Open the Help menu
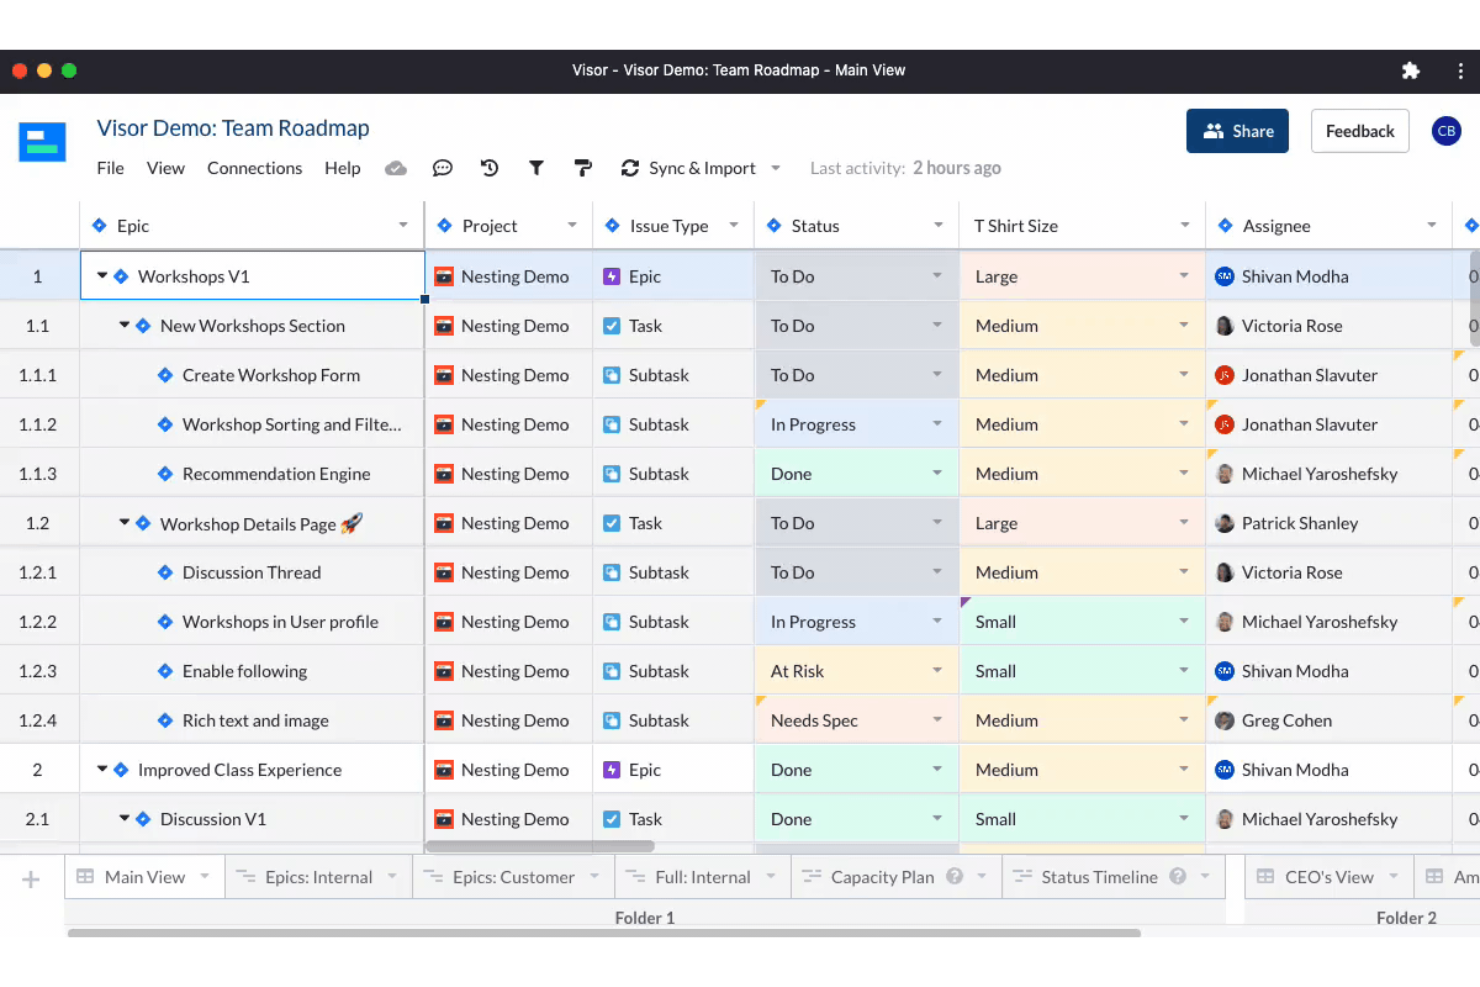1480x987 pixels. (342, 168)
